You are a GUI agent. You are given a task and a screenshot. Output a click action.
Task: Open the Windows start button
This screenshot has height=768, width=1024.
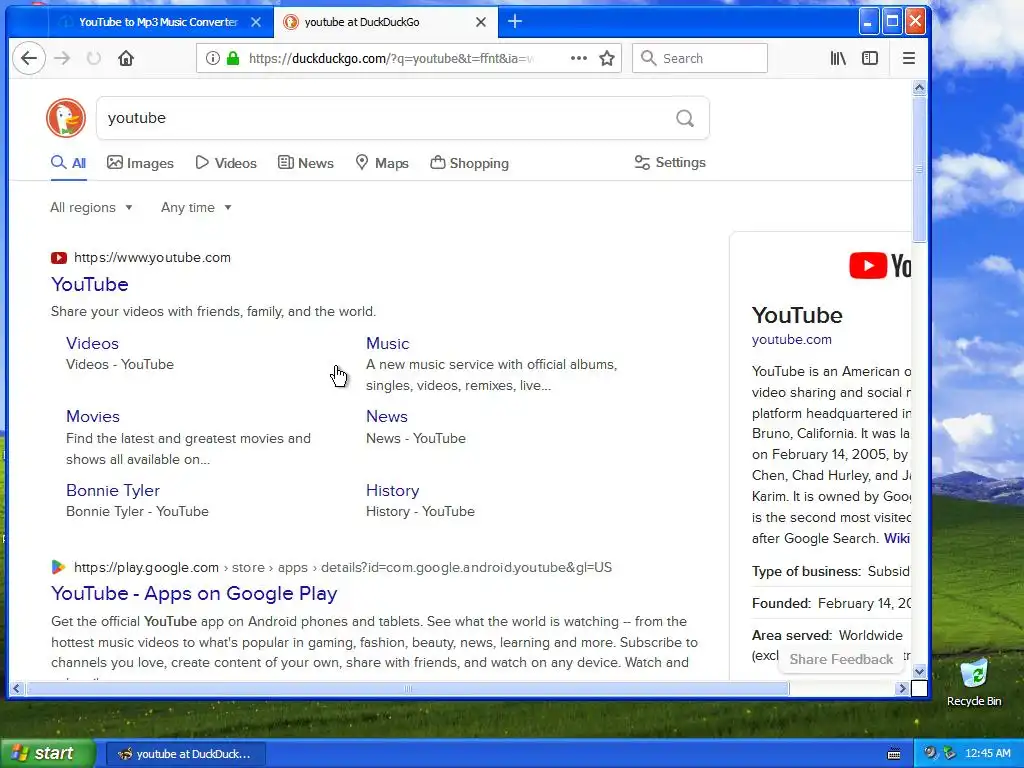(47, 753)
